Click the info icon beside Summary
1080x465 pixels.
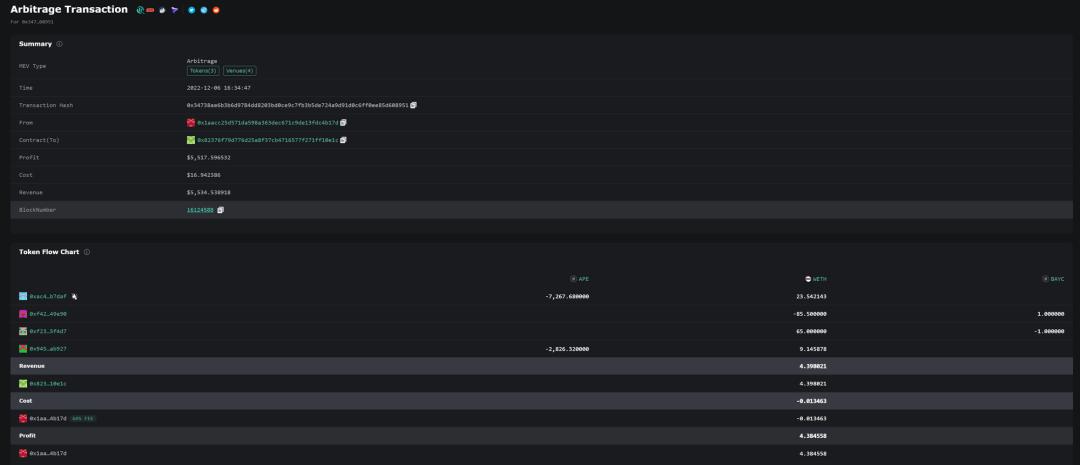point(60,44)
